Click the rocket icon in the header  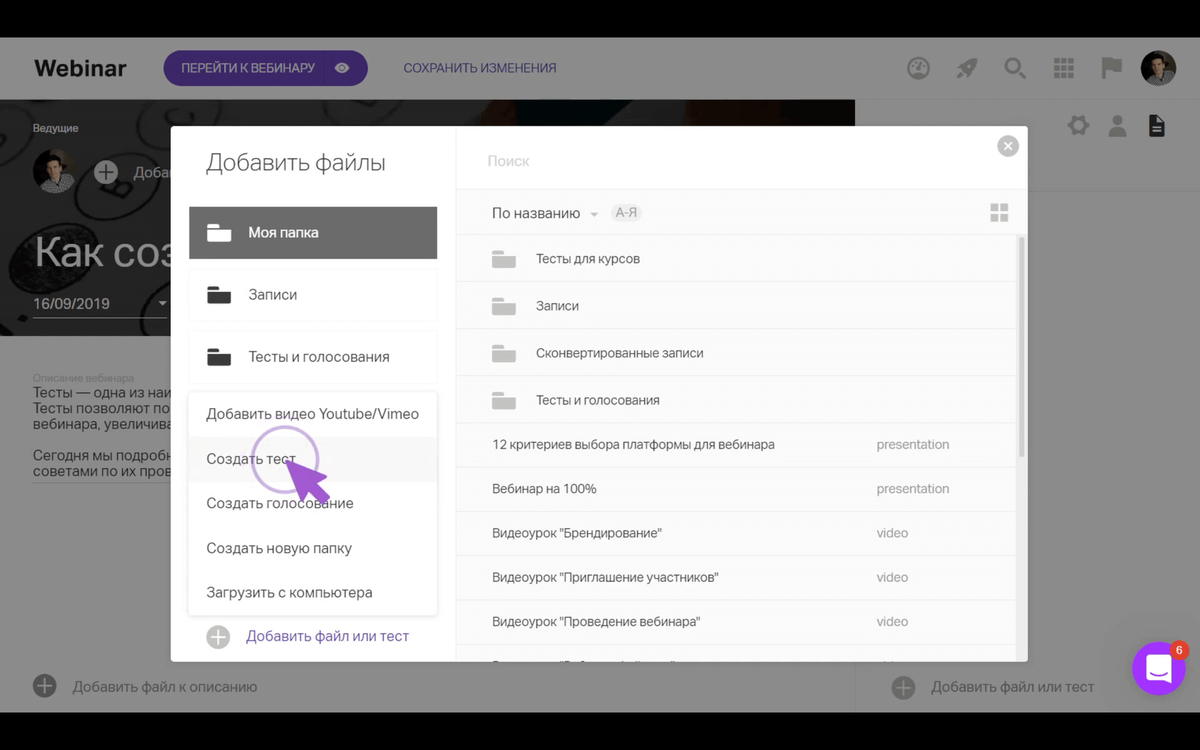[x=966, y=68]
